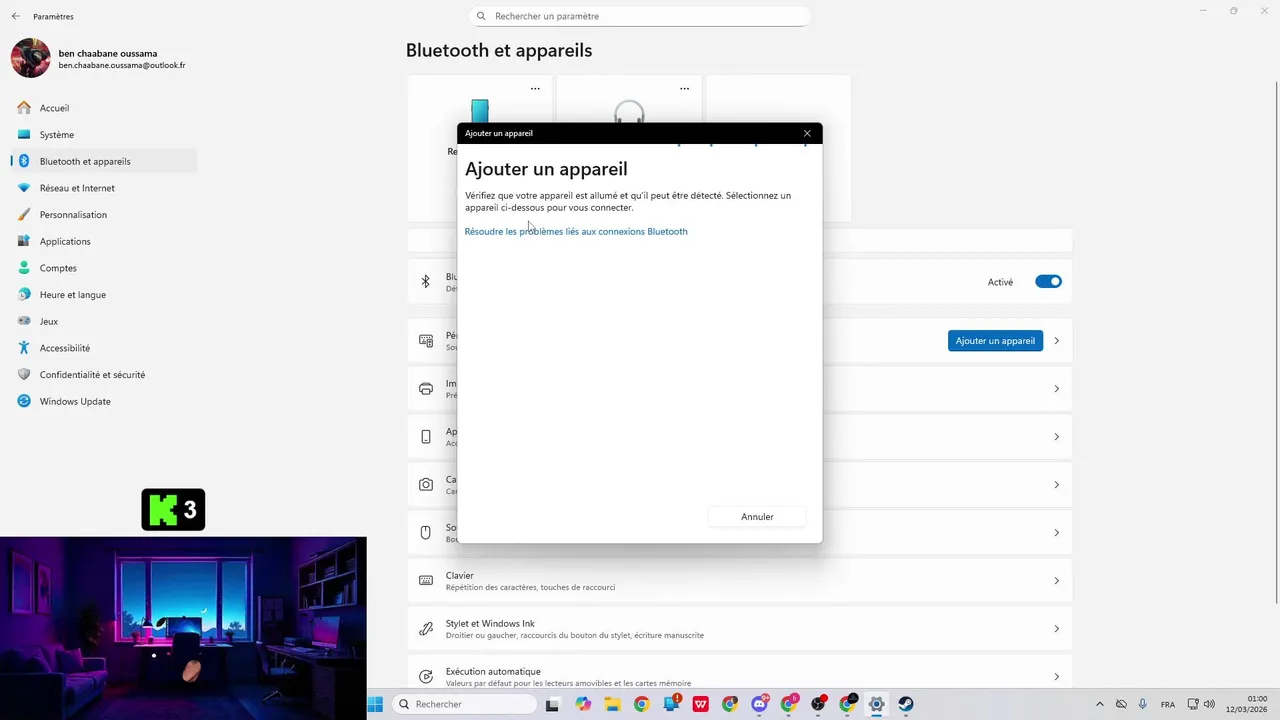Click the devices icon in the Périphériques row
The width and height of the screenshot is (1280, 720).
(x=426, y=341)
